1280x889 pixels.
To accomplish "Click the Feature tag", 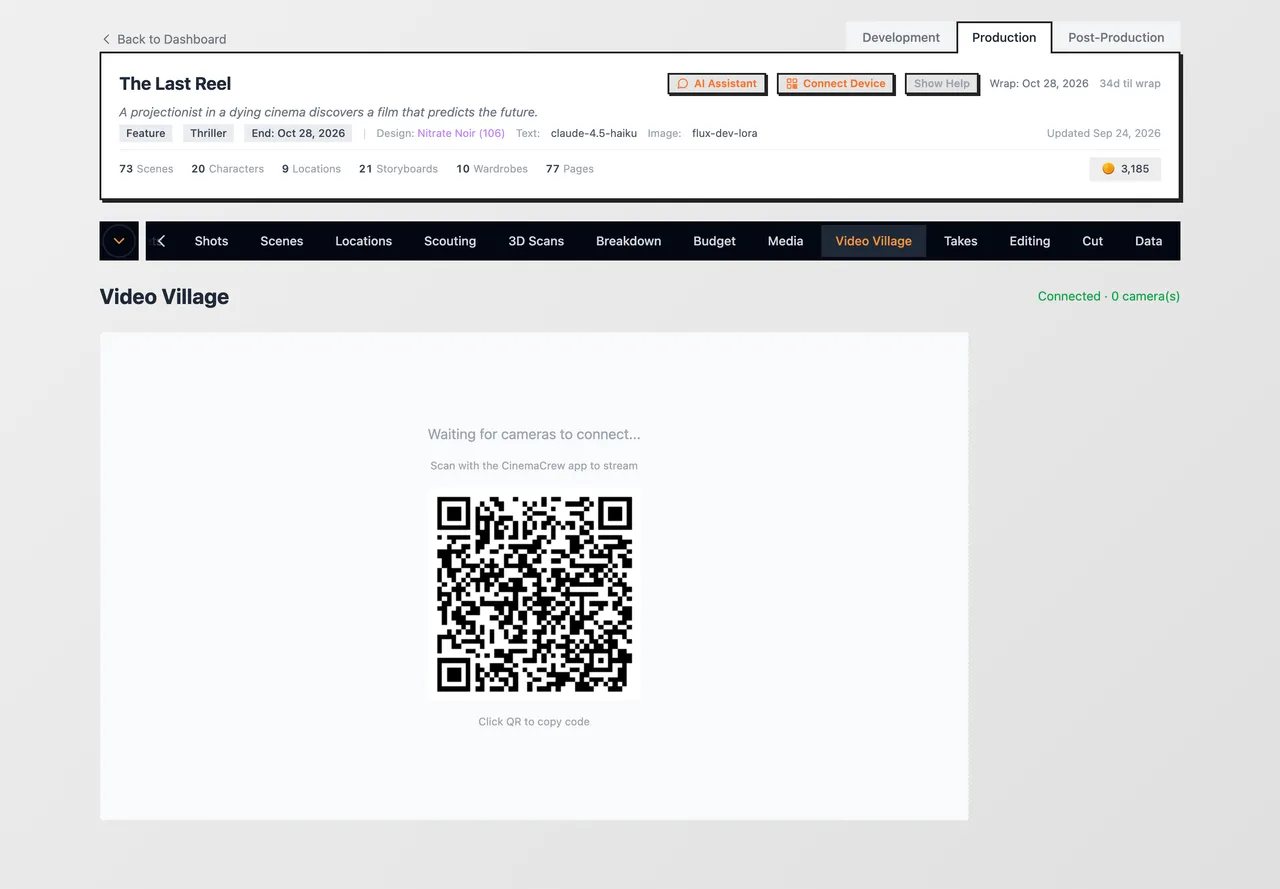I will (x=146, y=133).
